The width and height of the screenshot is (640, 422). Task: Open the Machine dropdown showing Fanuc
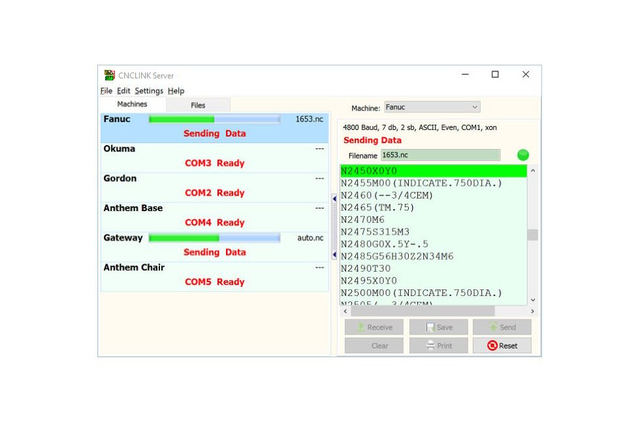coord(432,107)
